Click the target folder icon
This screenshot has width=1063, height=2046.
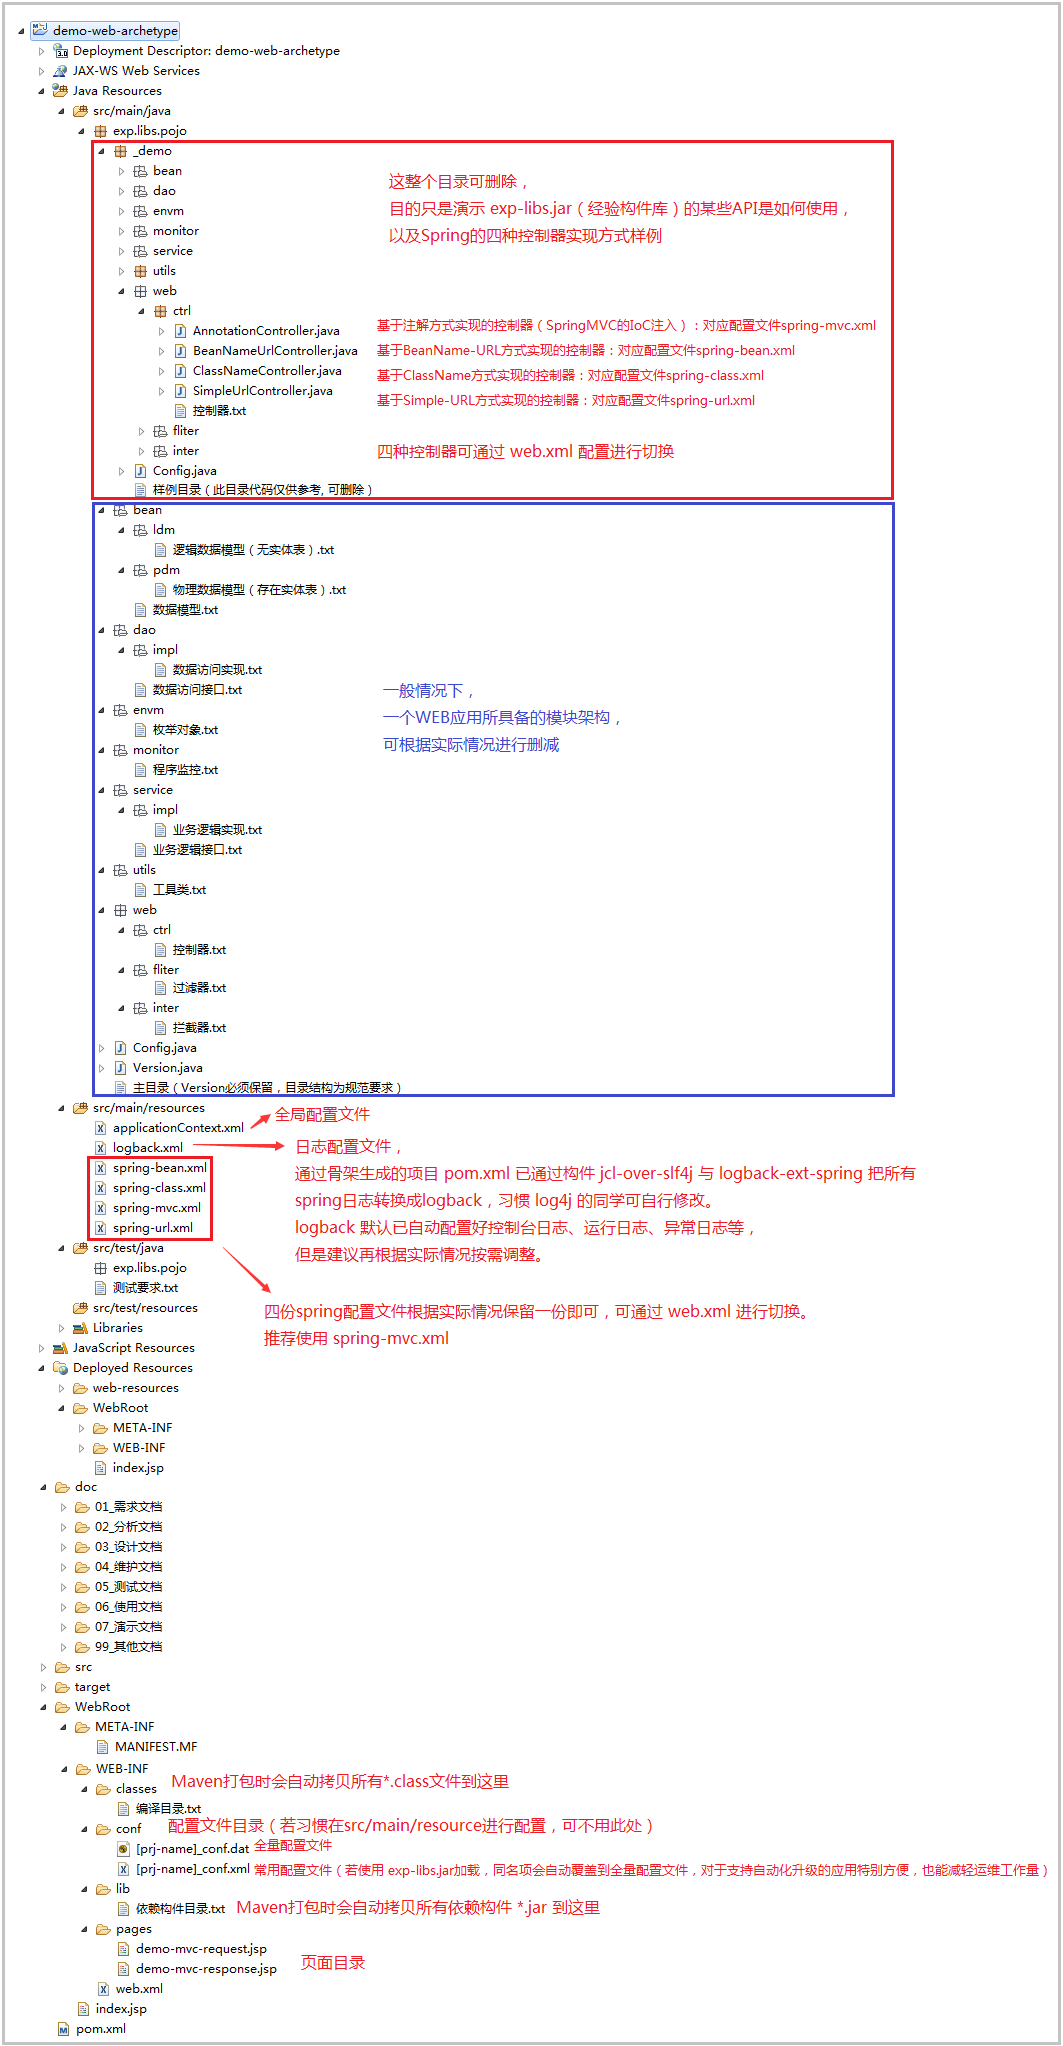pyautogui.click(x=62, y=1687)
